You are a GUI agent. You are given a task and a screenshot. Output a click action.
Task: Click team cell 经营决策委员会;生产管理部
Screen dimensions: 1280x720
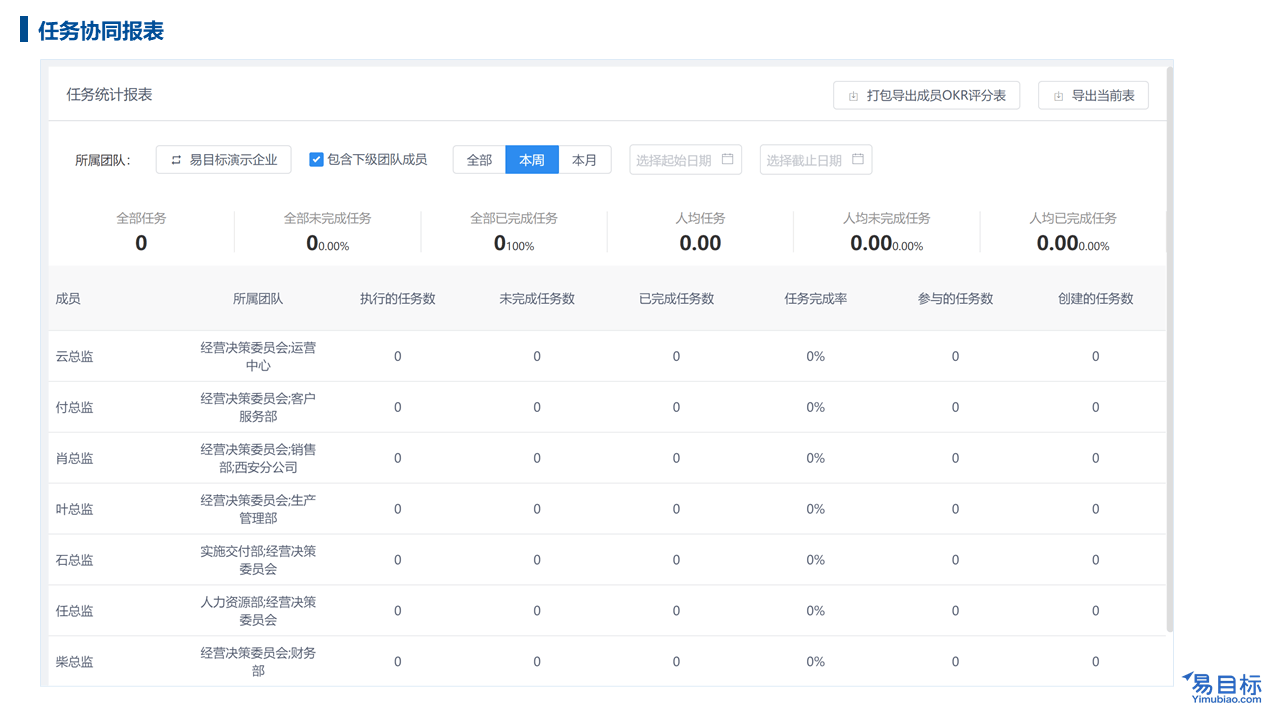pos(258,509)
